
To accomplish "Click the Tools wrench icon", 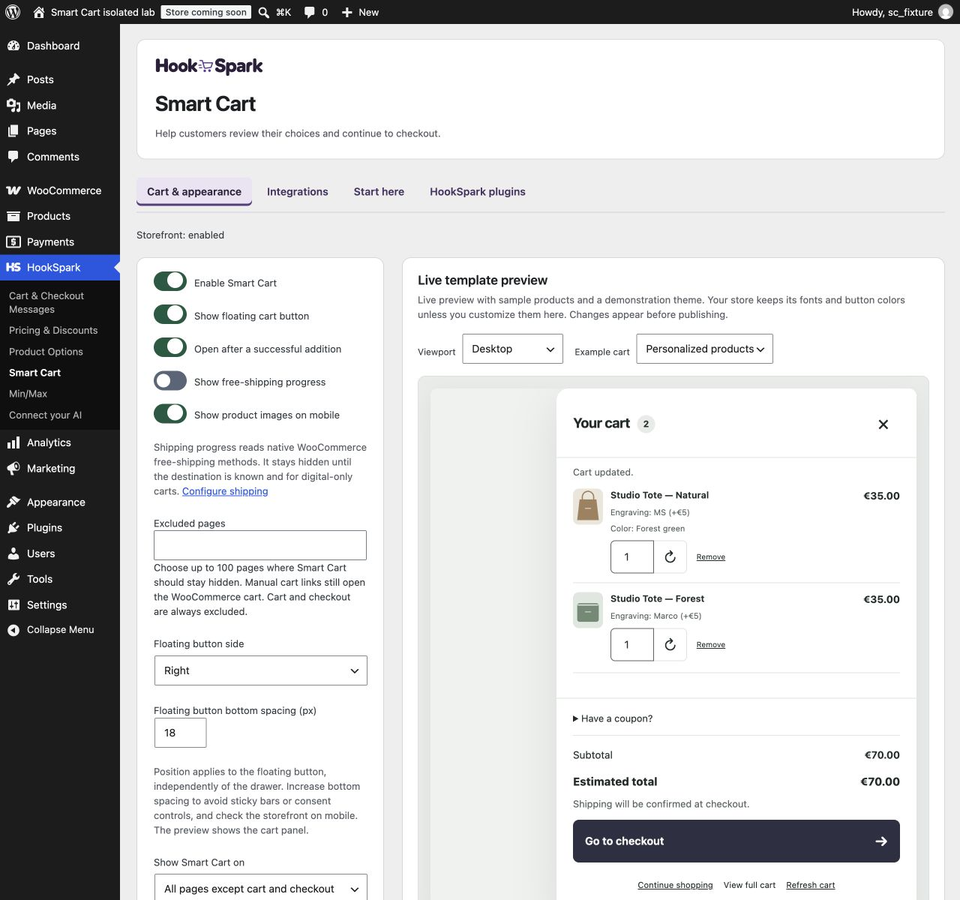I will (13, 579).
